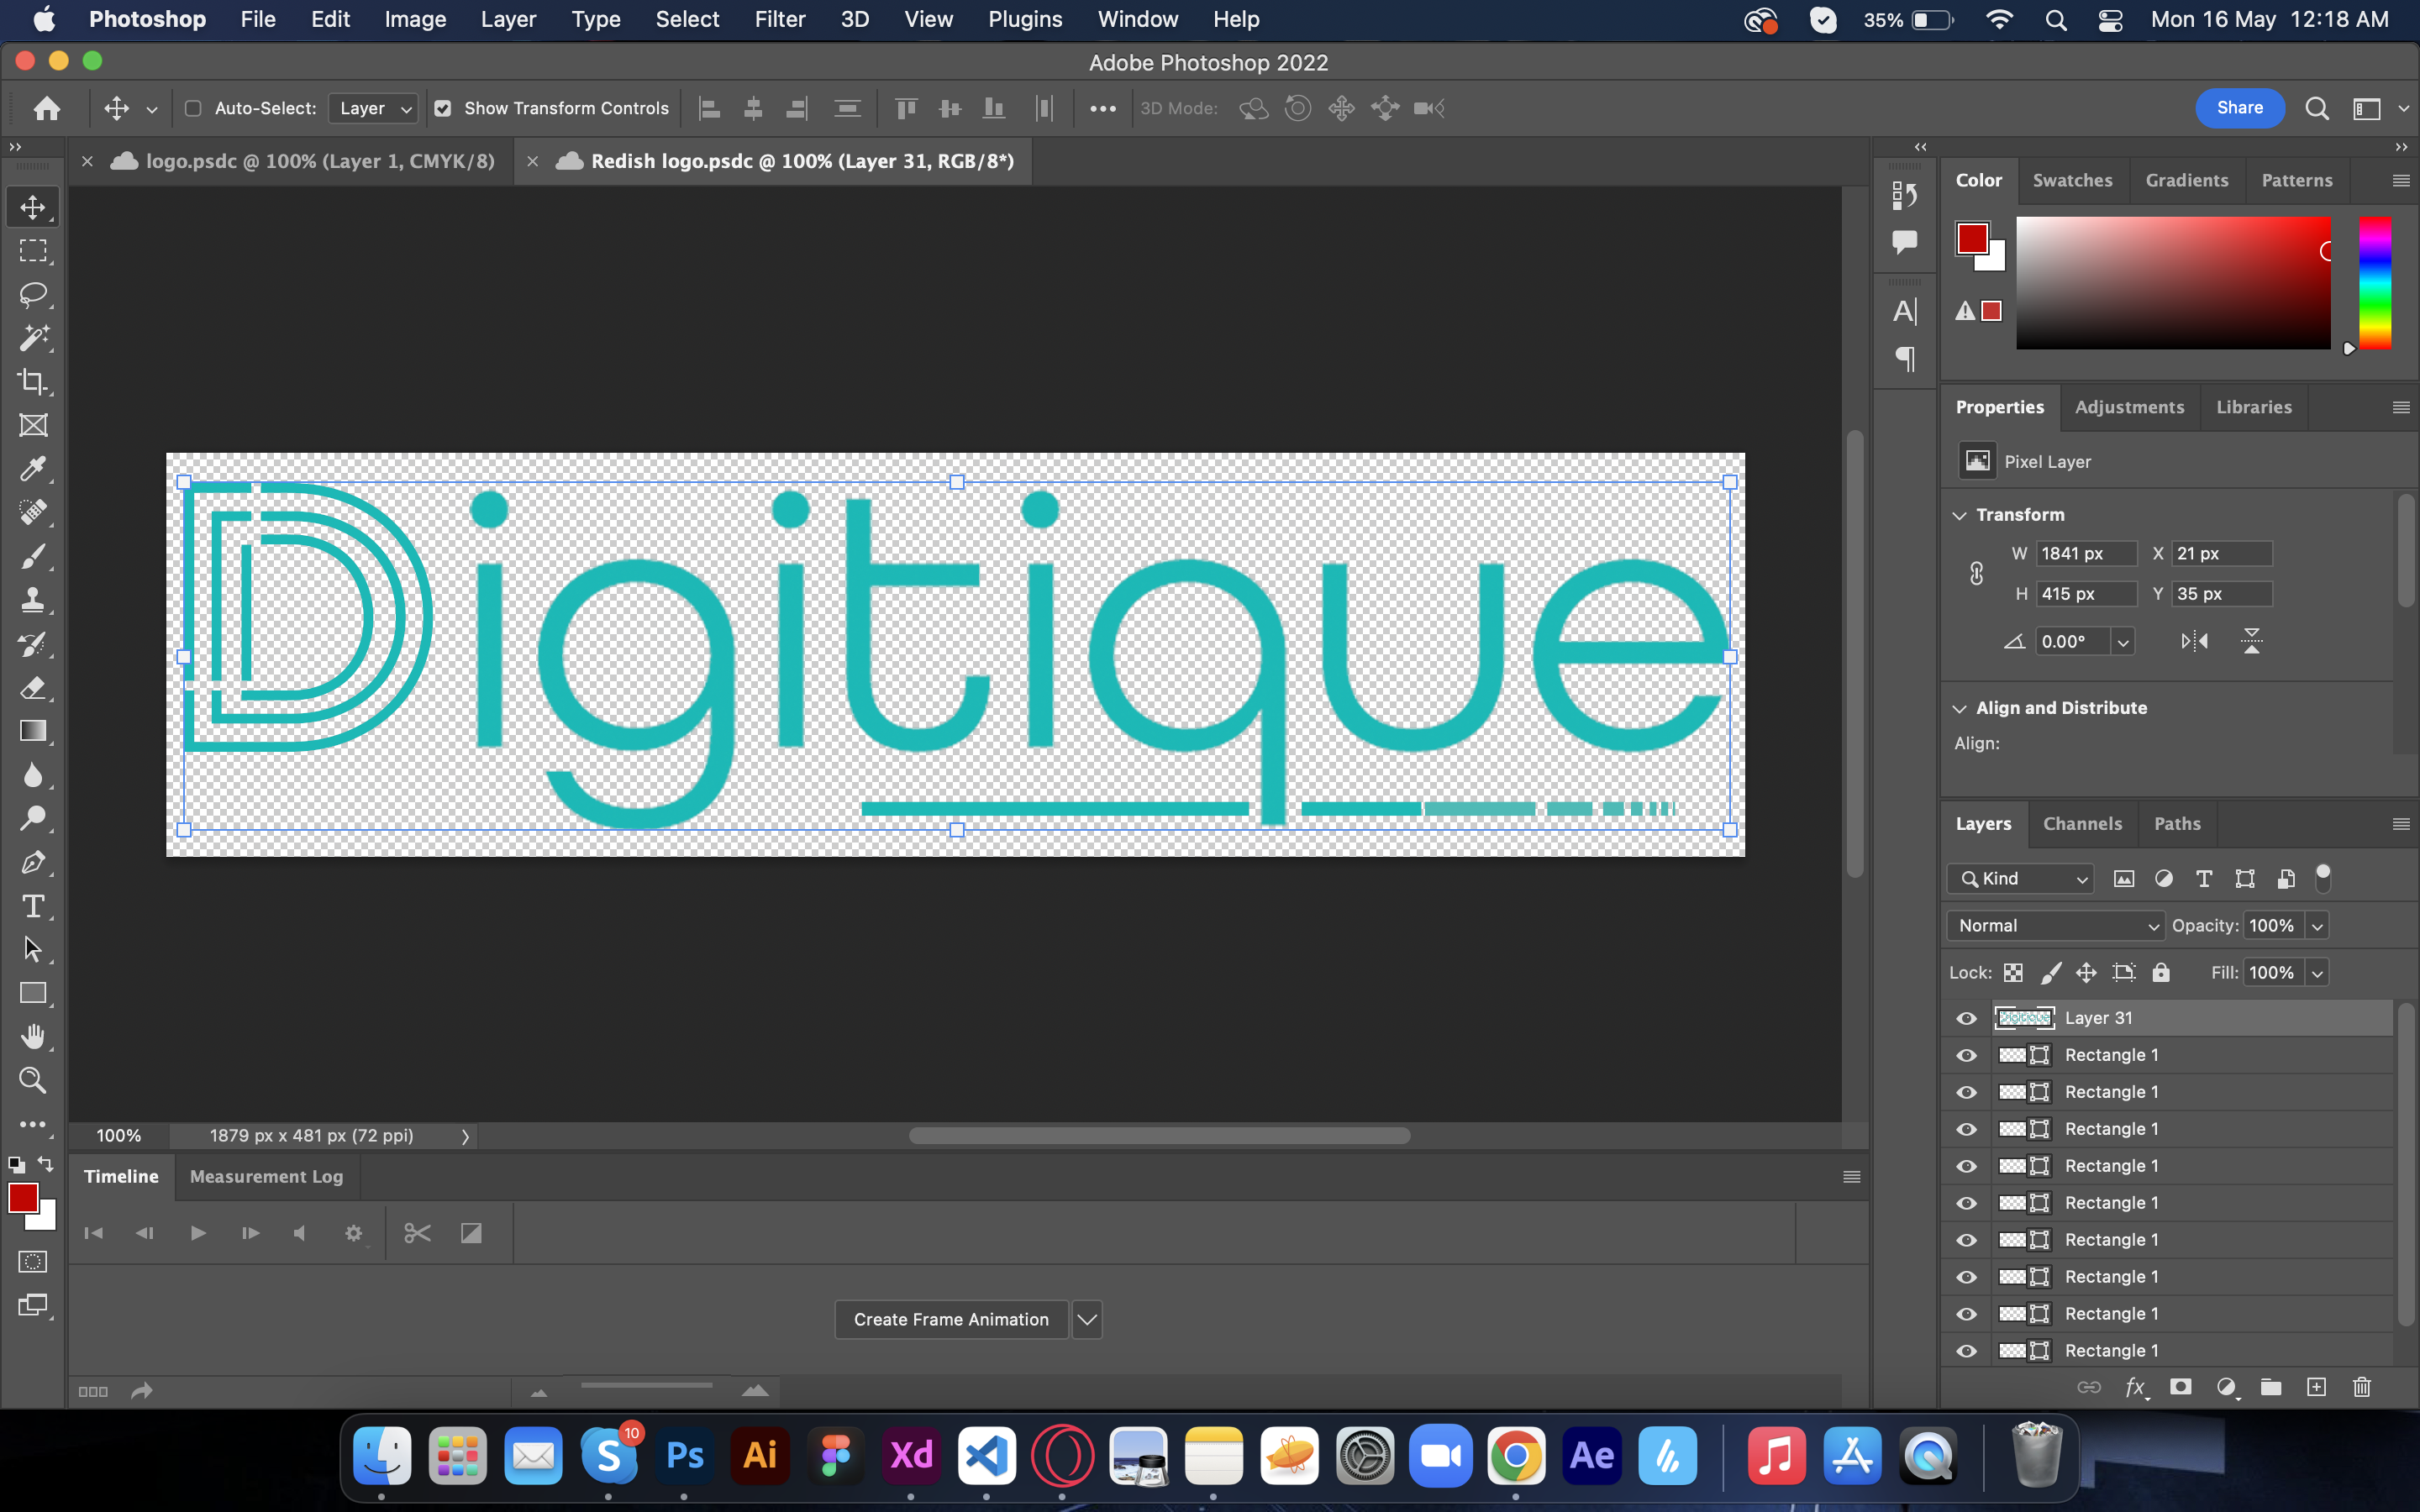Collapse Align and Distribute section
2420x1512 pixels.
pyautogui.click(x=1959, y=708)
